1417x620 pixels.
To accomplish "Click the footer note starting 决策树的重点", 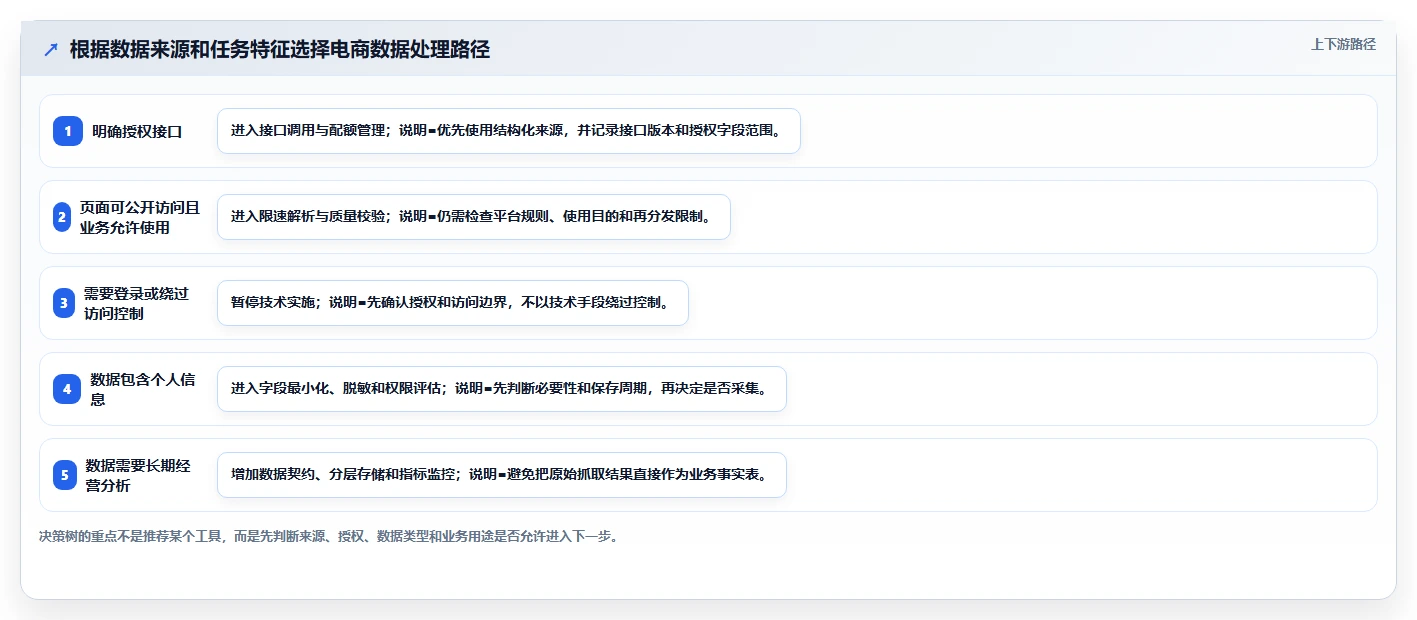I will pyautogui.click(x=329, y=537).
